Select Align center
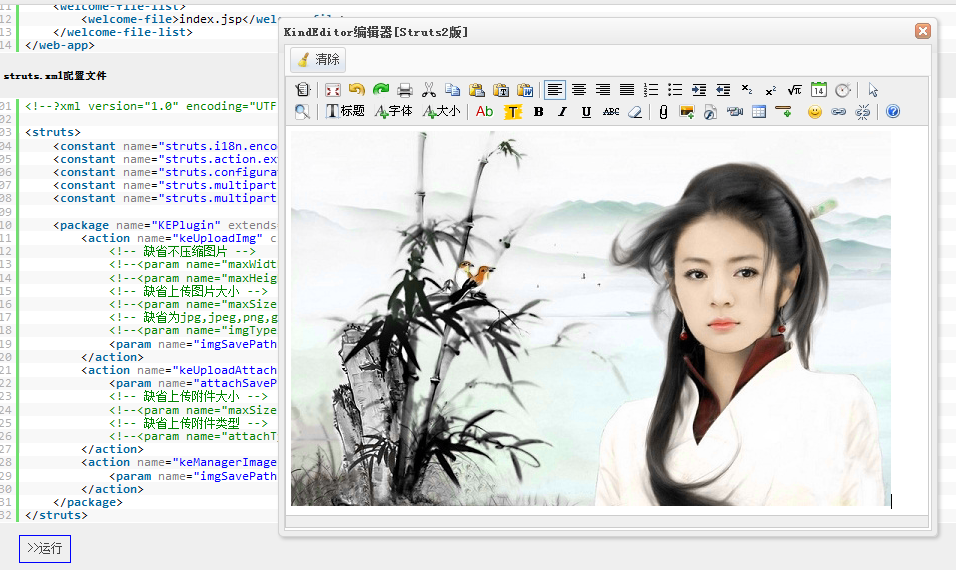 coord(579,90)
